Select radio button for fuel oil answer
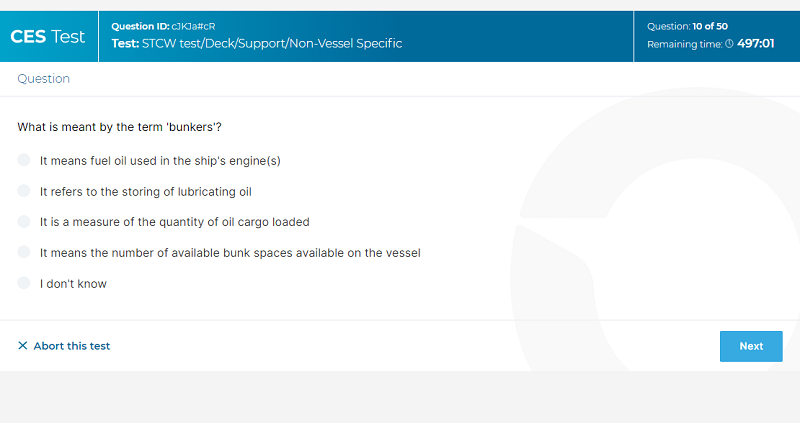 23,160
